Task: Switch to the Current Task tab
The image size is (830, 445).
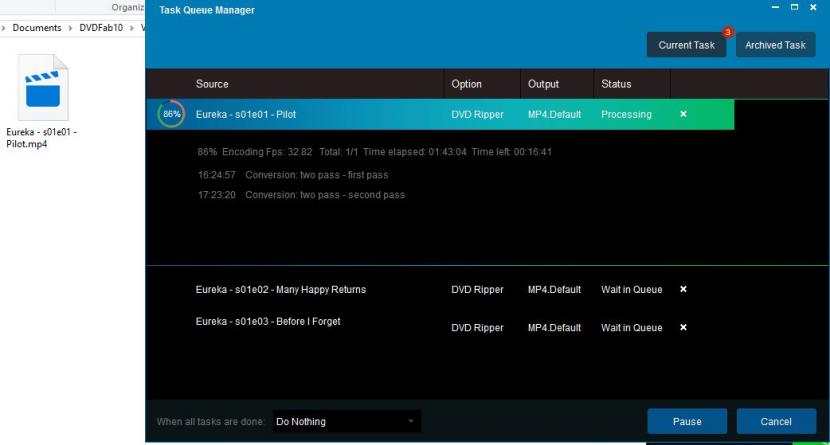Action: pos(686,45)
